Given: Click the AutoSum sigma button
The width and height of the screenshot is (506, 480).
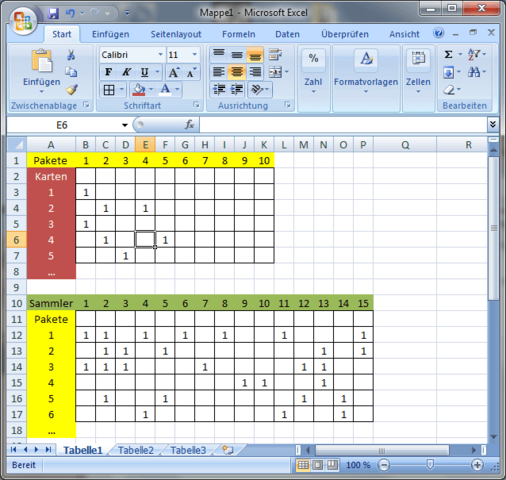Looking at the screenshot, I should [x=449, y=54].
